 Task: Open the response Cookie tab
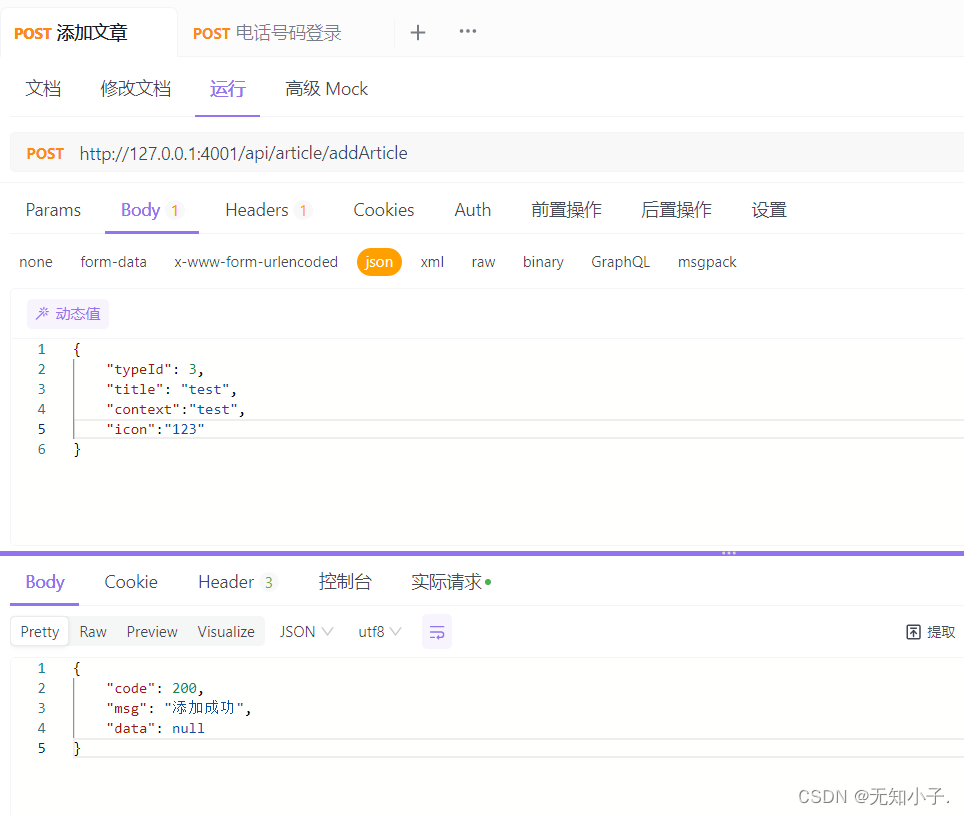tap(131, 581)
